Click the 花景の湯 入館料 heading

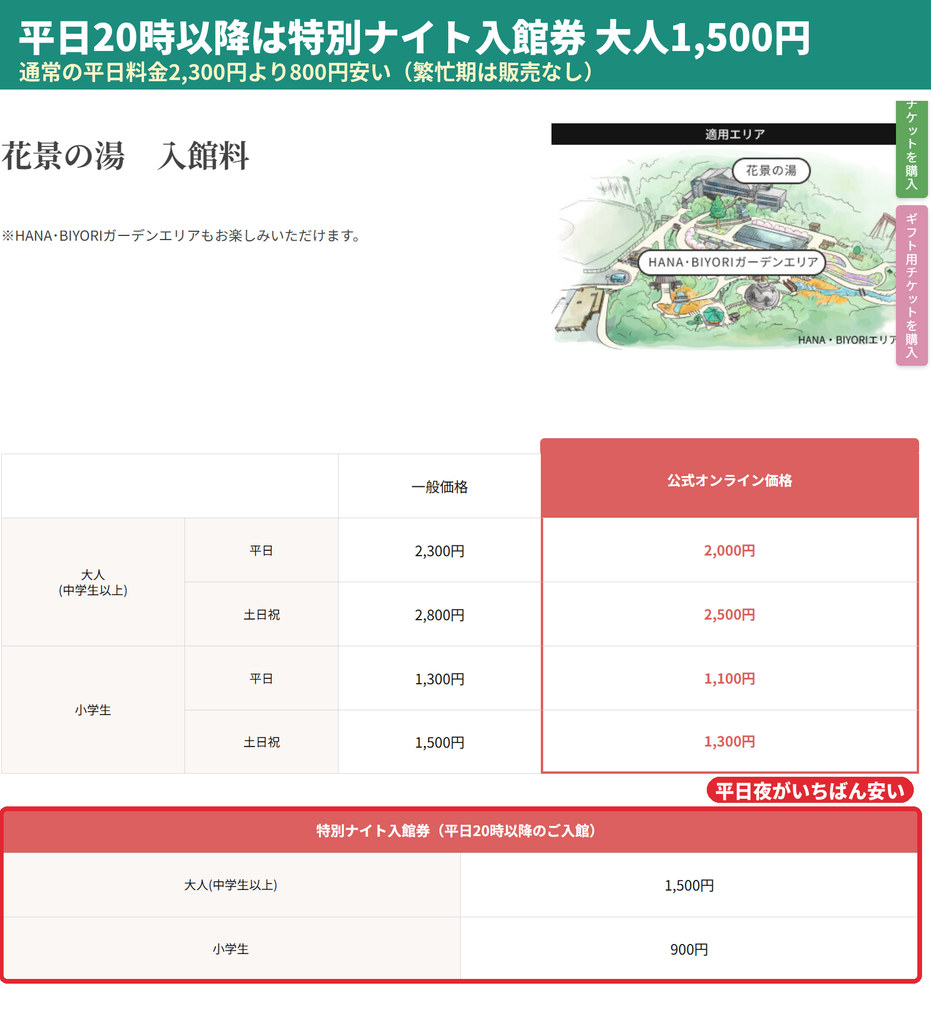point(125,156)
